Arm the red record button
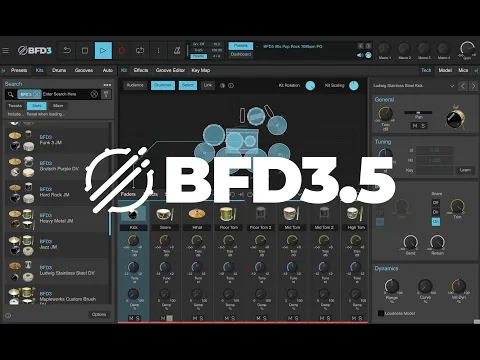This screenshot has width=480, height=360. (122, 51)
